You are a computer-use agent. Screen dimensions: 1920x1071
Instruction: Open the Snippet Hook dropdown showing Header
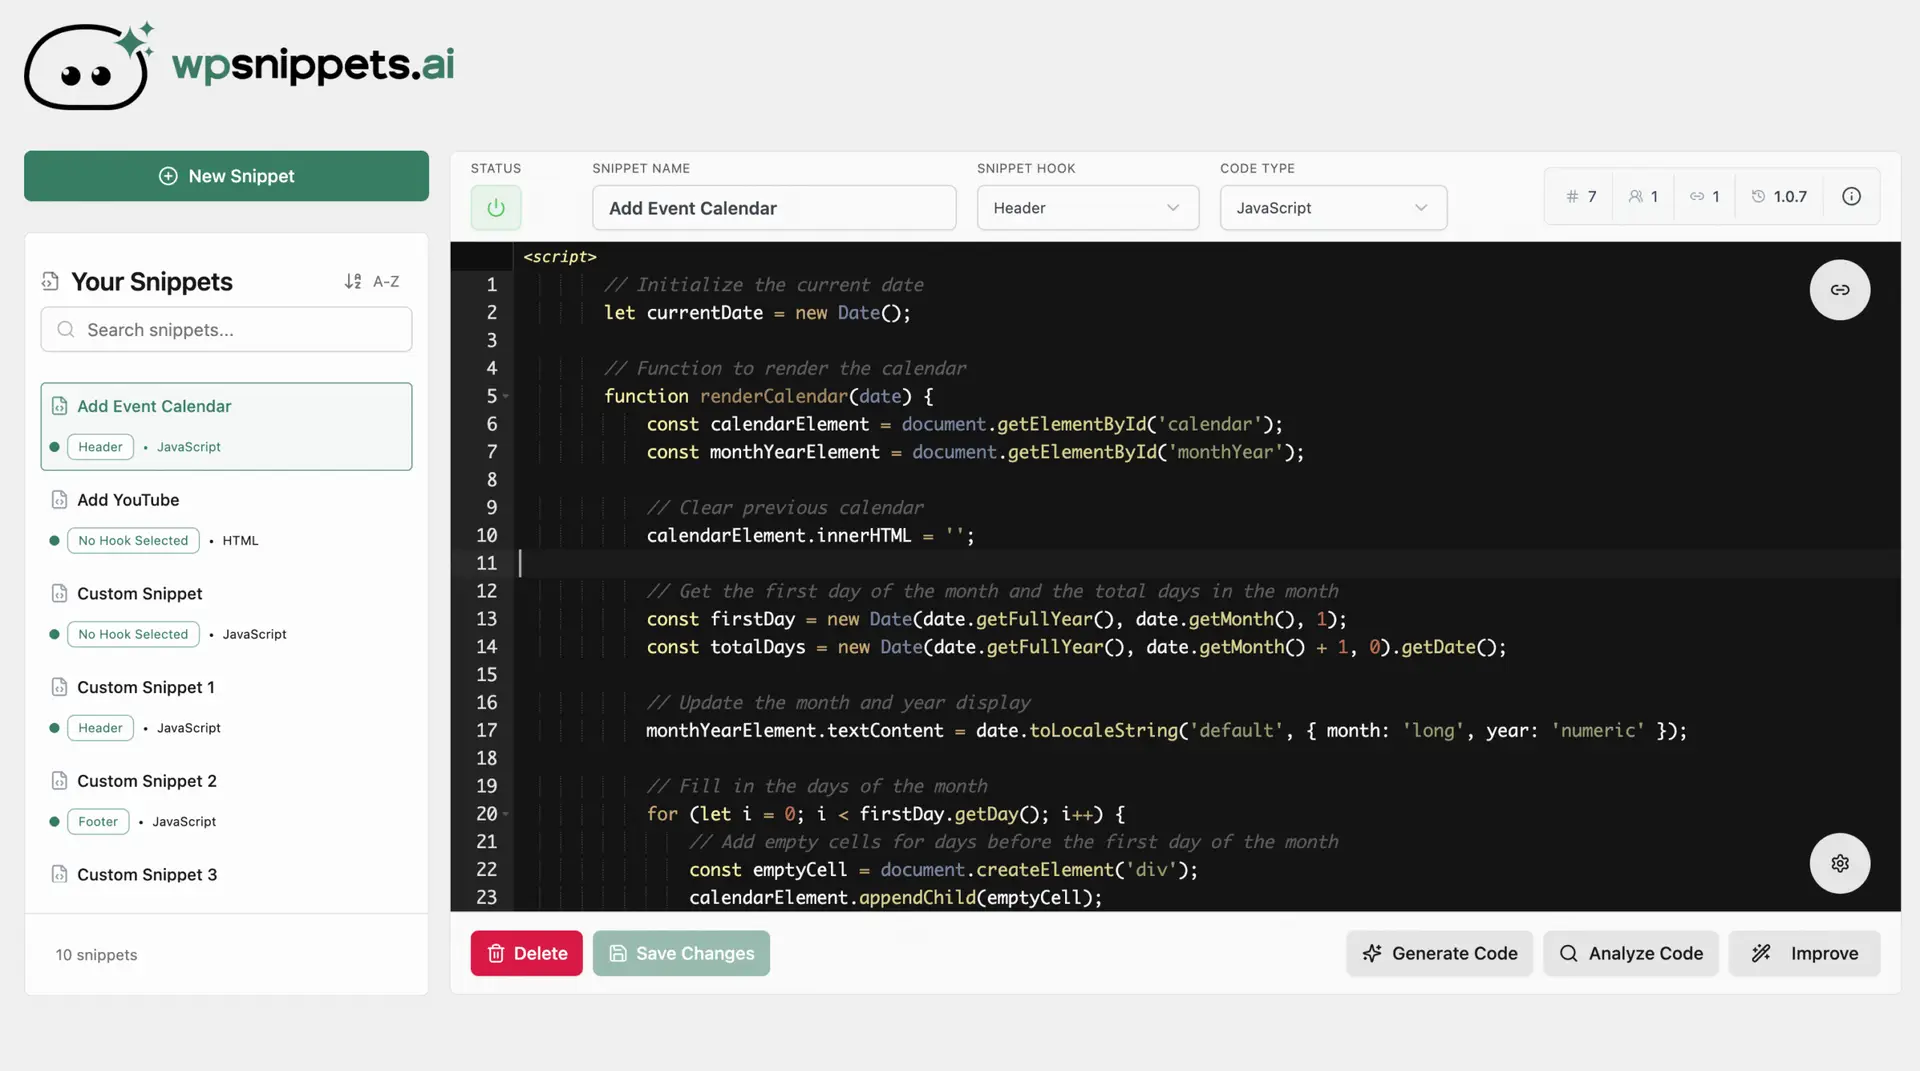click(1087, 208)
